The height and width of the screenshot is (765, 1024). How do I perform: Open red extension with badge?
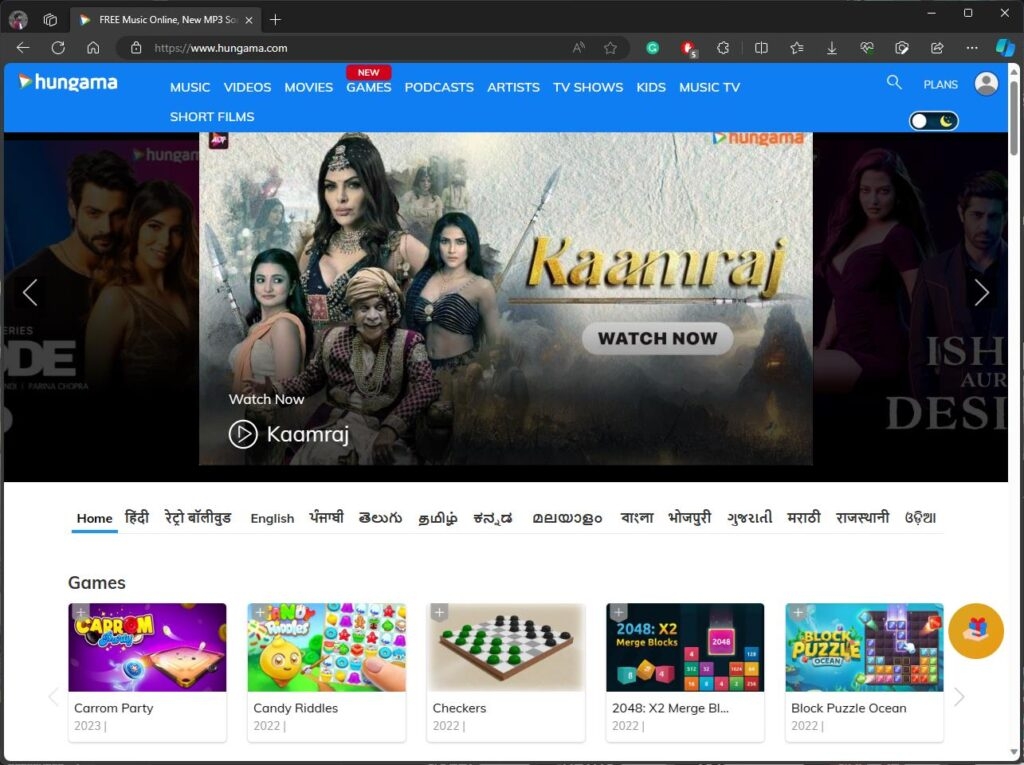point(688,48)
